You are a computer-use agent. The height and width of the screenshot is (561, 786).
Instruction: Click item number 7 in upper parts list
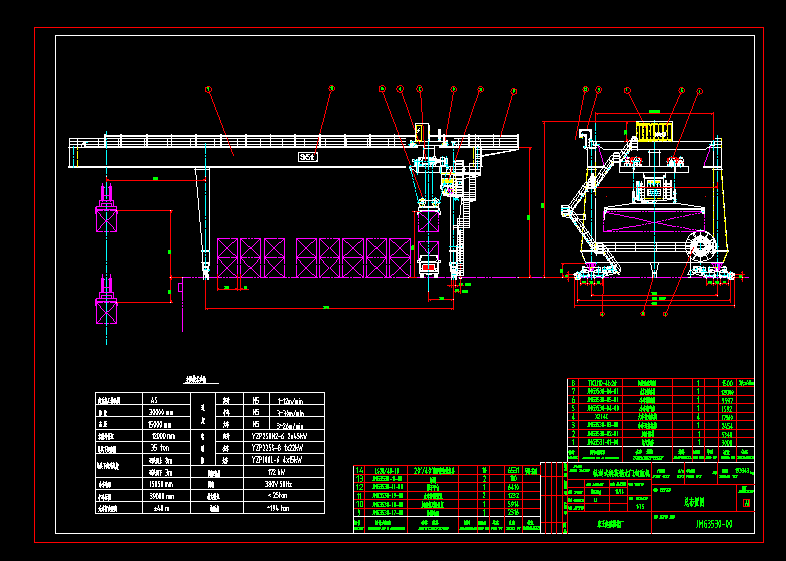tap(573, 392)
